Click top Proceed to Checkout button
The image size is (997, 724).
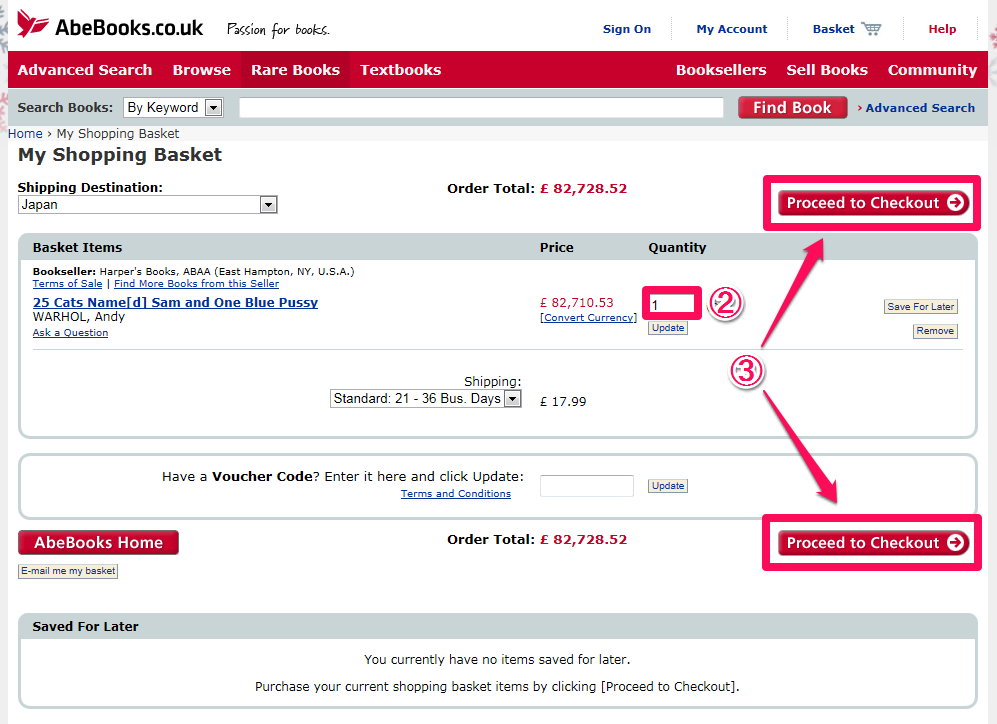873,203
